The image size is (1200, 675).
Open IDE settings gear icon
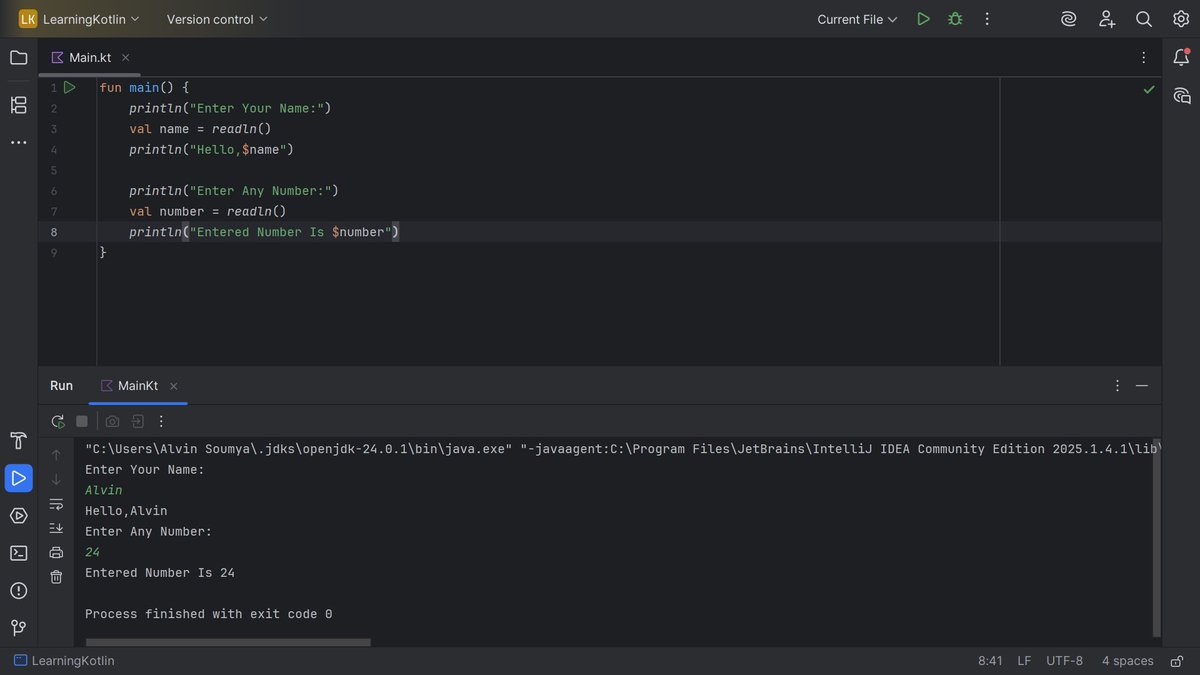pyautogui.click(x=1181, y=19)
